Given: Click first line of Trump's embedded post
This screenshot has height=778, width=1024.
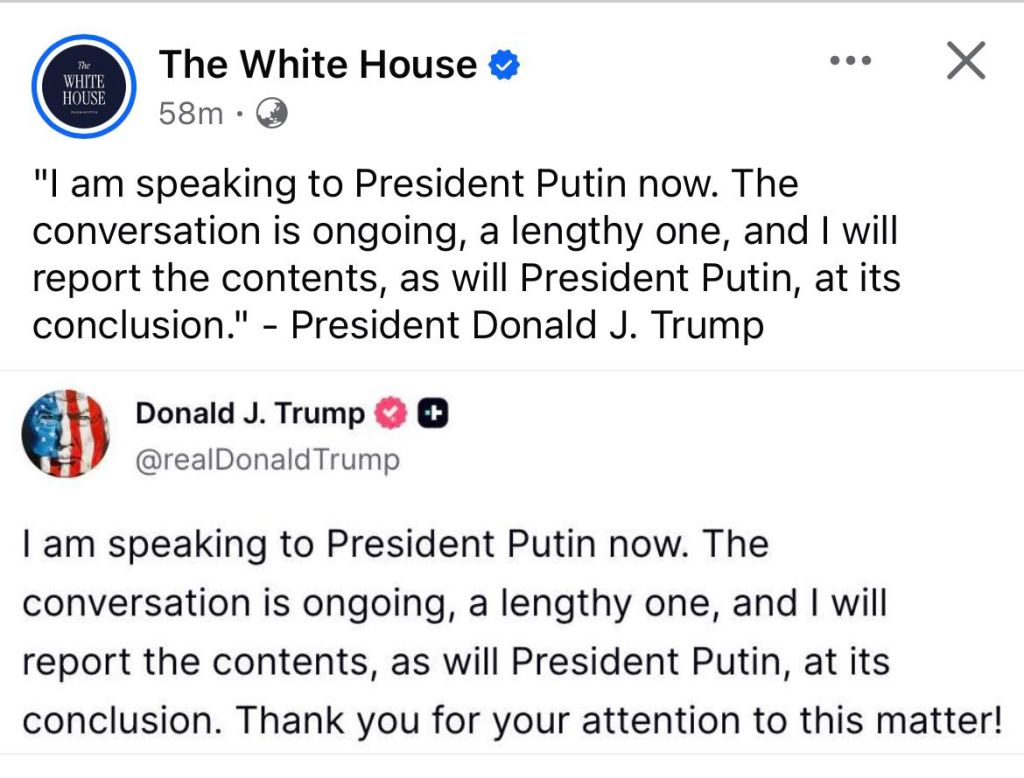Looking at the screenshot, I should coord(395,545).
